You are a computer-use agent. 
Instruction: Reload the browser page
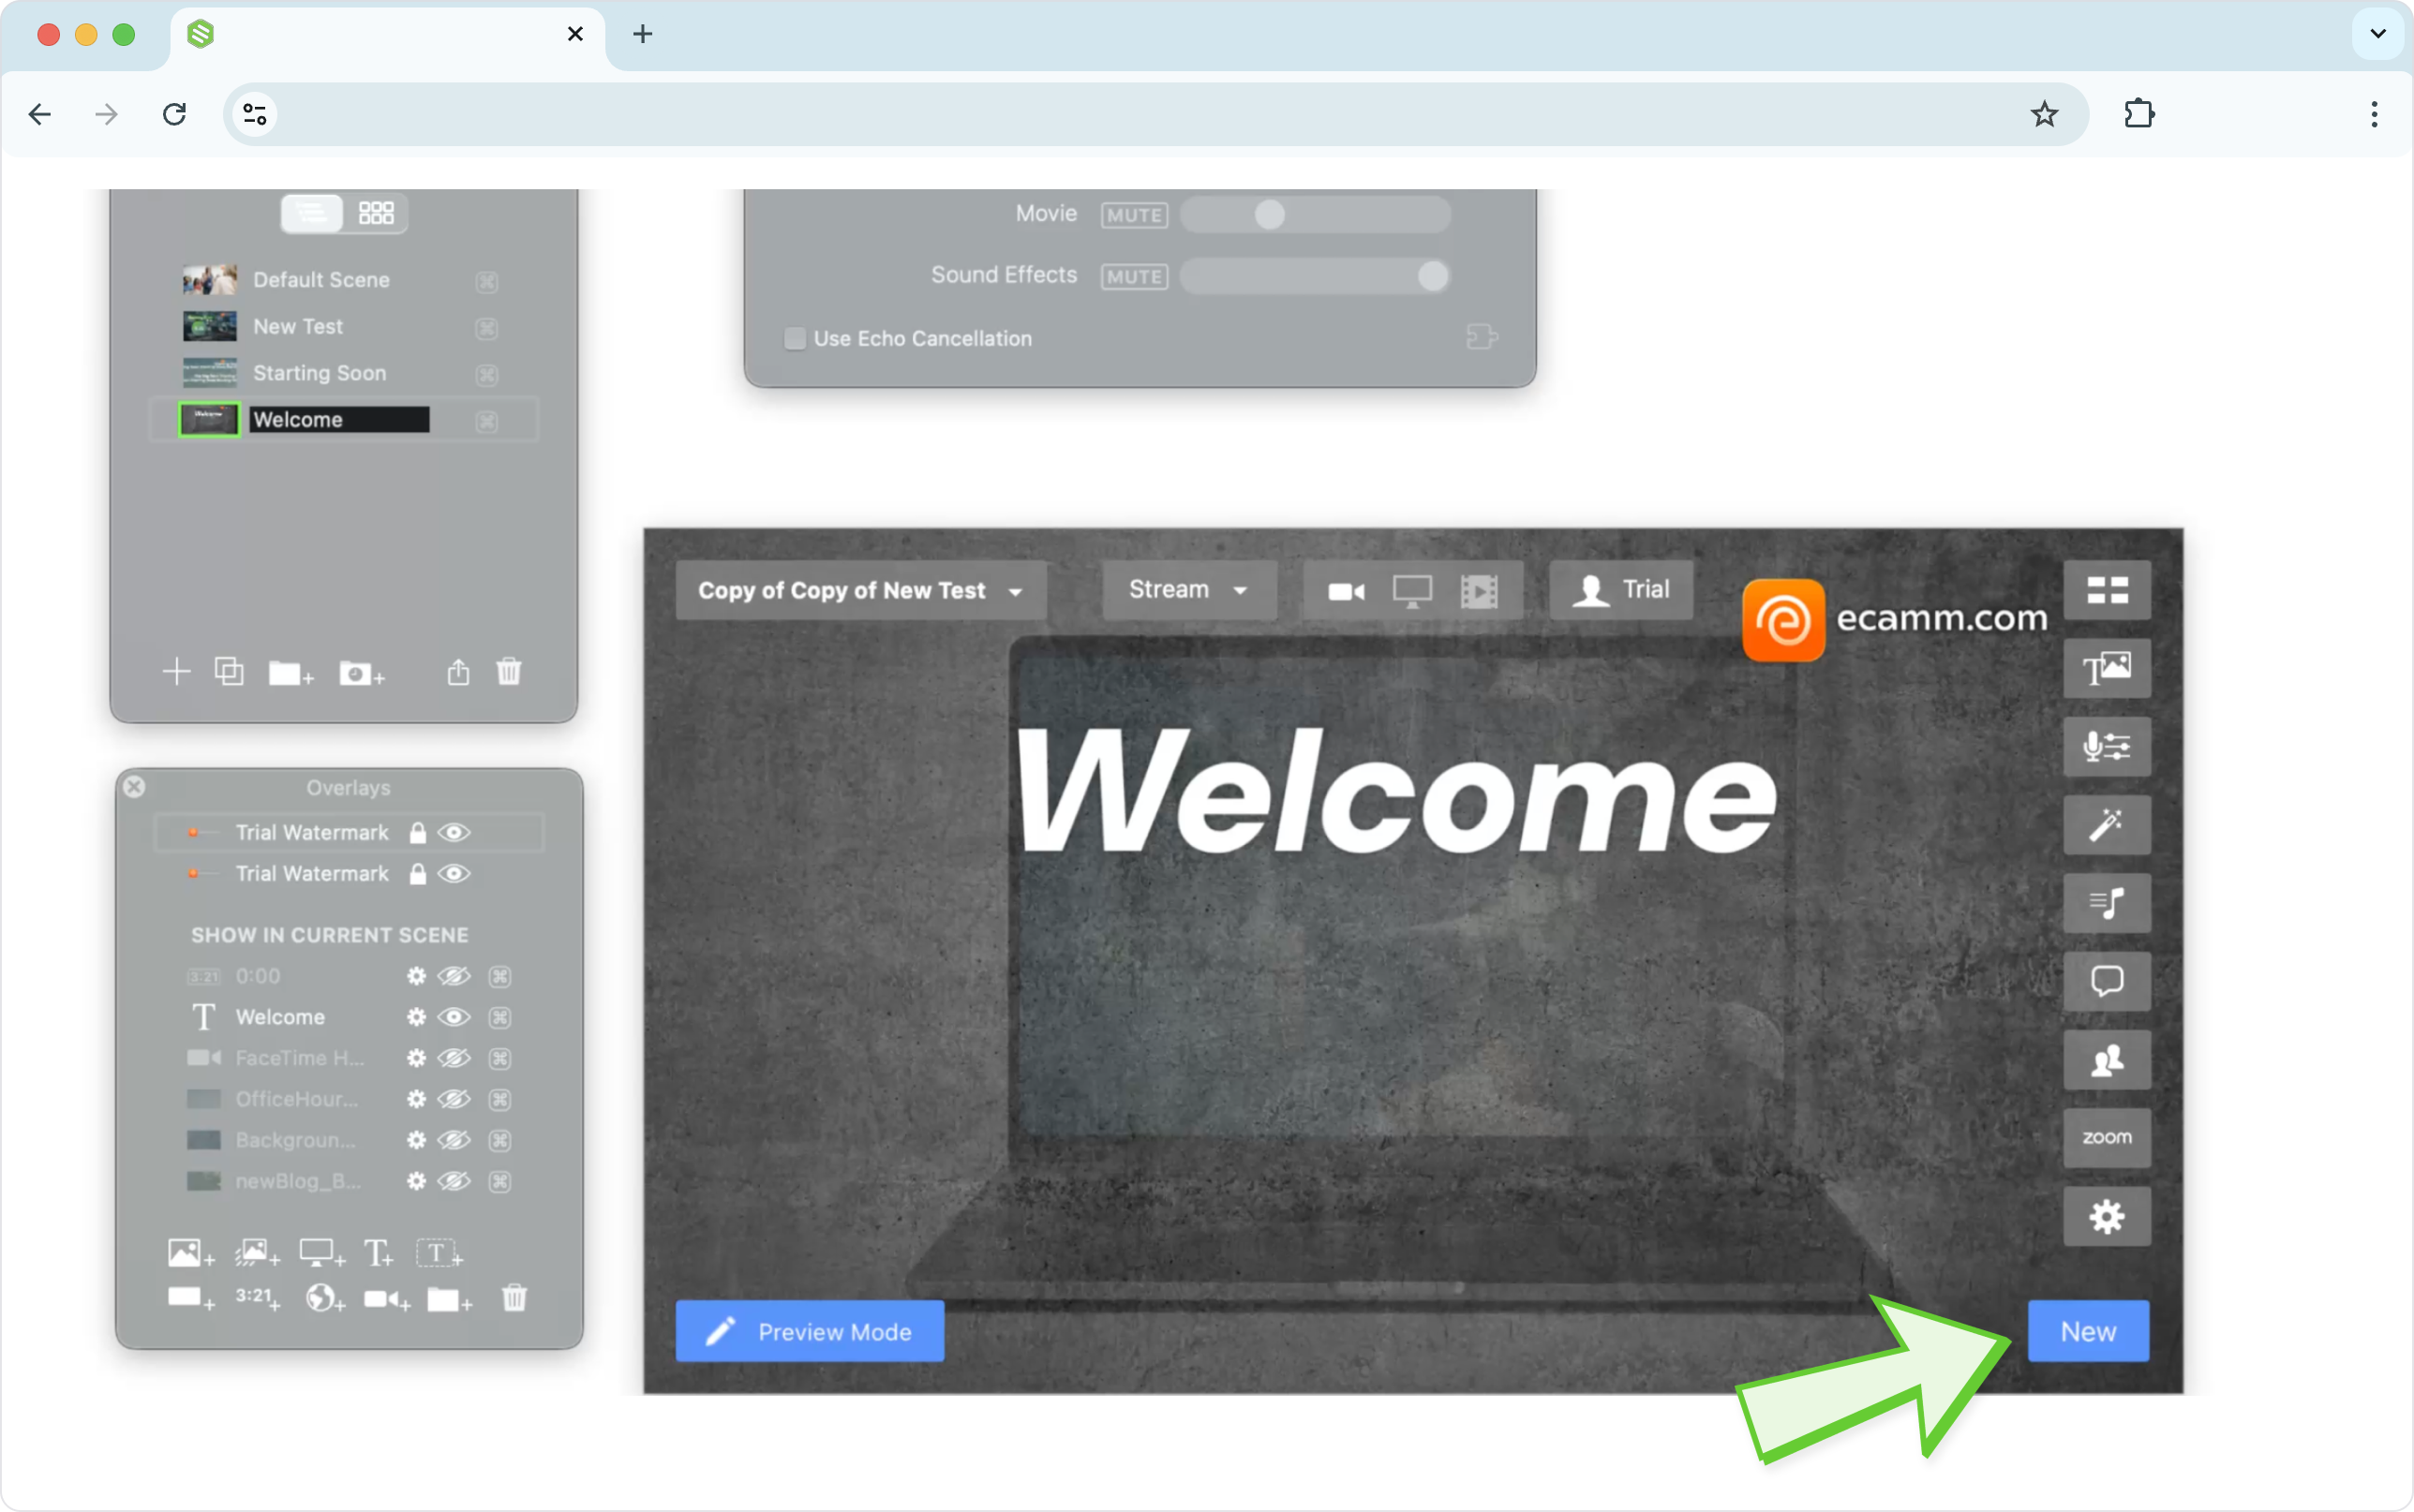[x=174, y=114]
